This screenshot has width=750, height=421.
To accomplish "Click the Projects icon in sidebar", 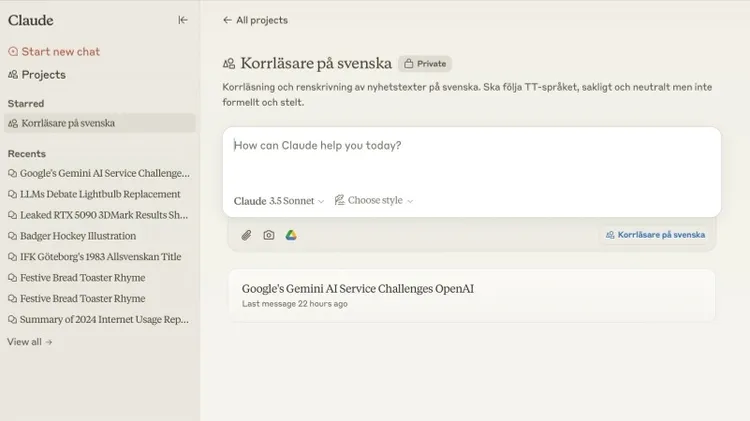I will pyautogui.click(x=13, y=75).
